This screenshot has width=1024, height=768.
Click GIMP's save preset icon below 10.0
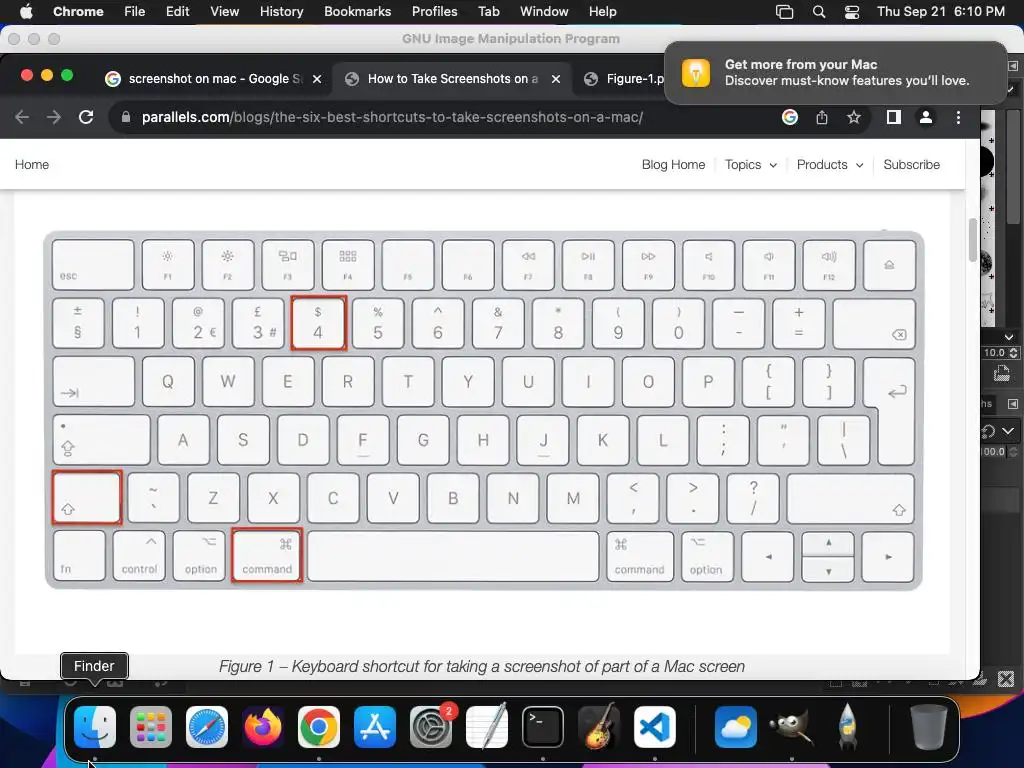coord(1001,374)
